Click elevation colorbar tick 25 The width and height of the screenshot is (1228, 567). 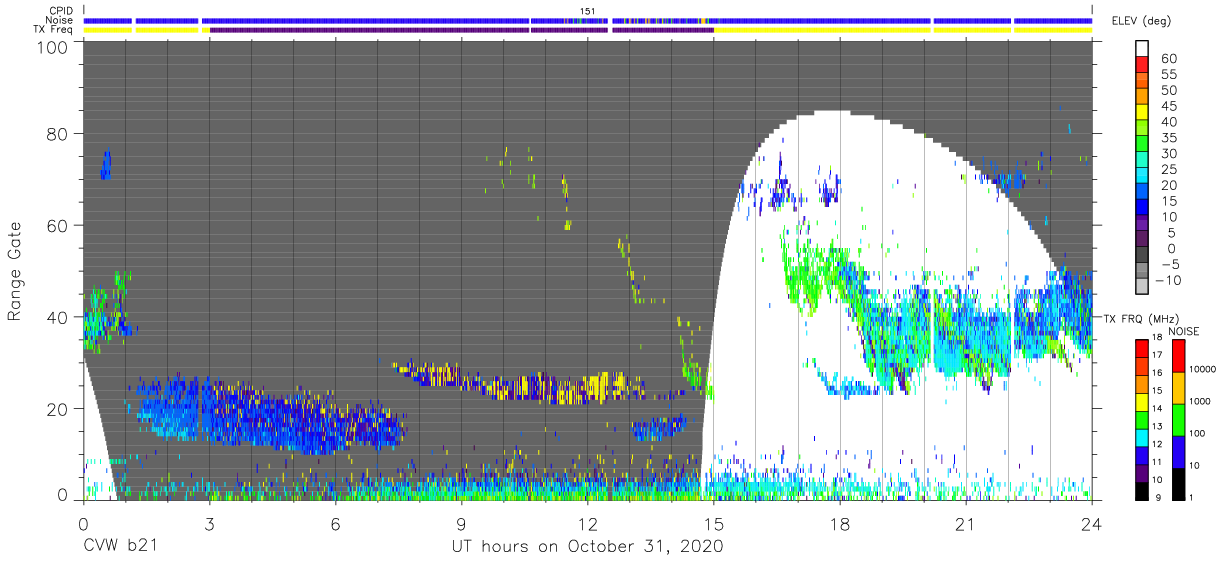tap(1169, 169)
